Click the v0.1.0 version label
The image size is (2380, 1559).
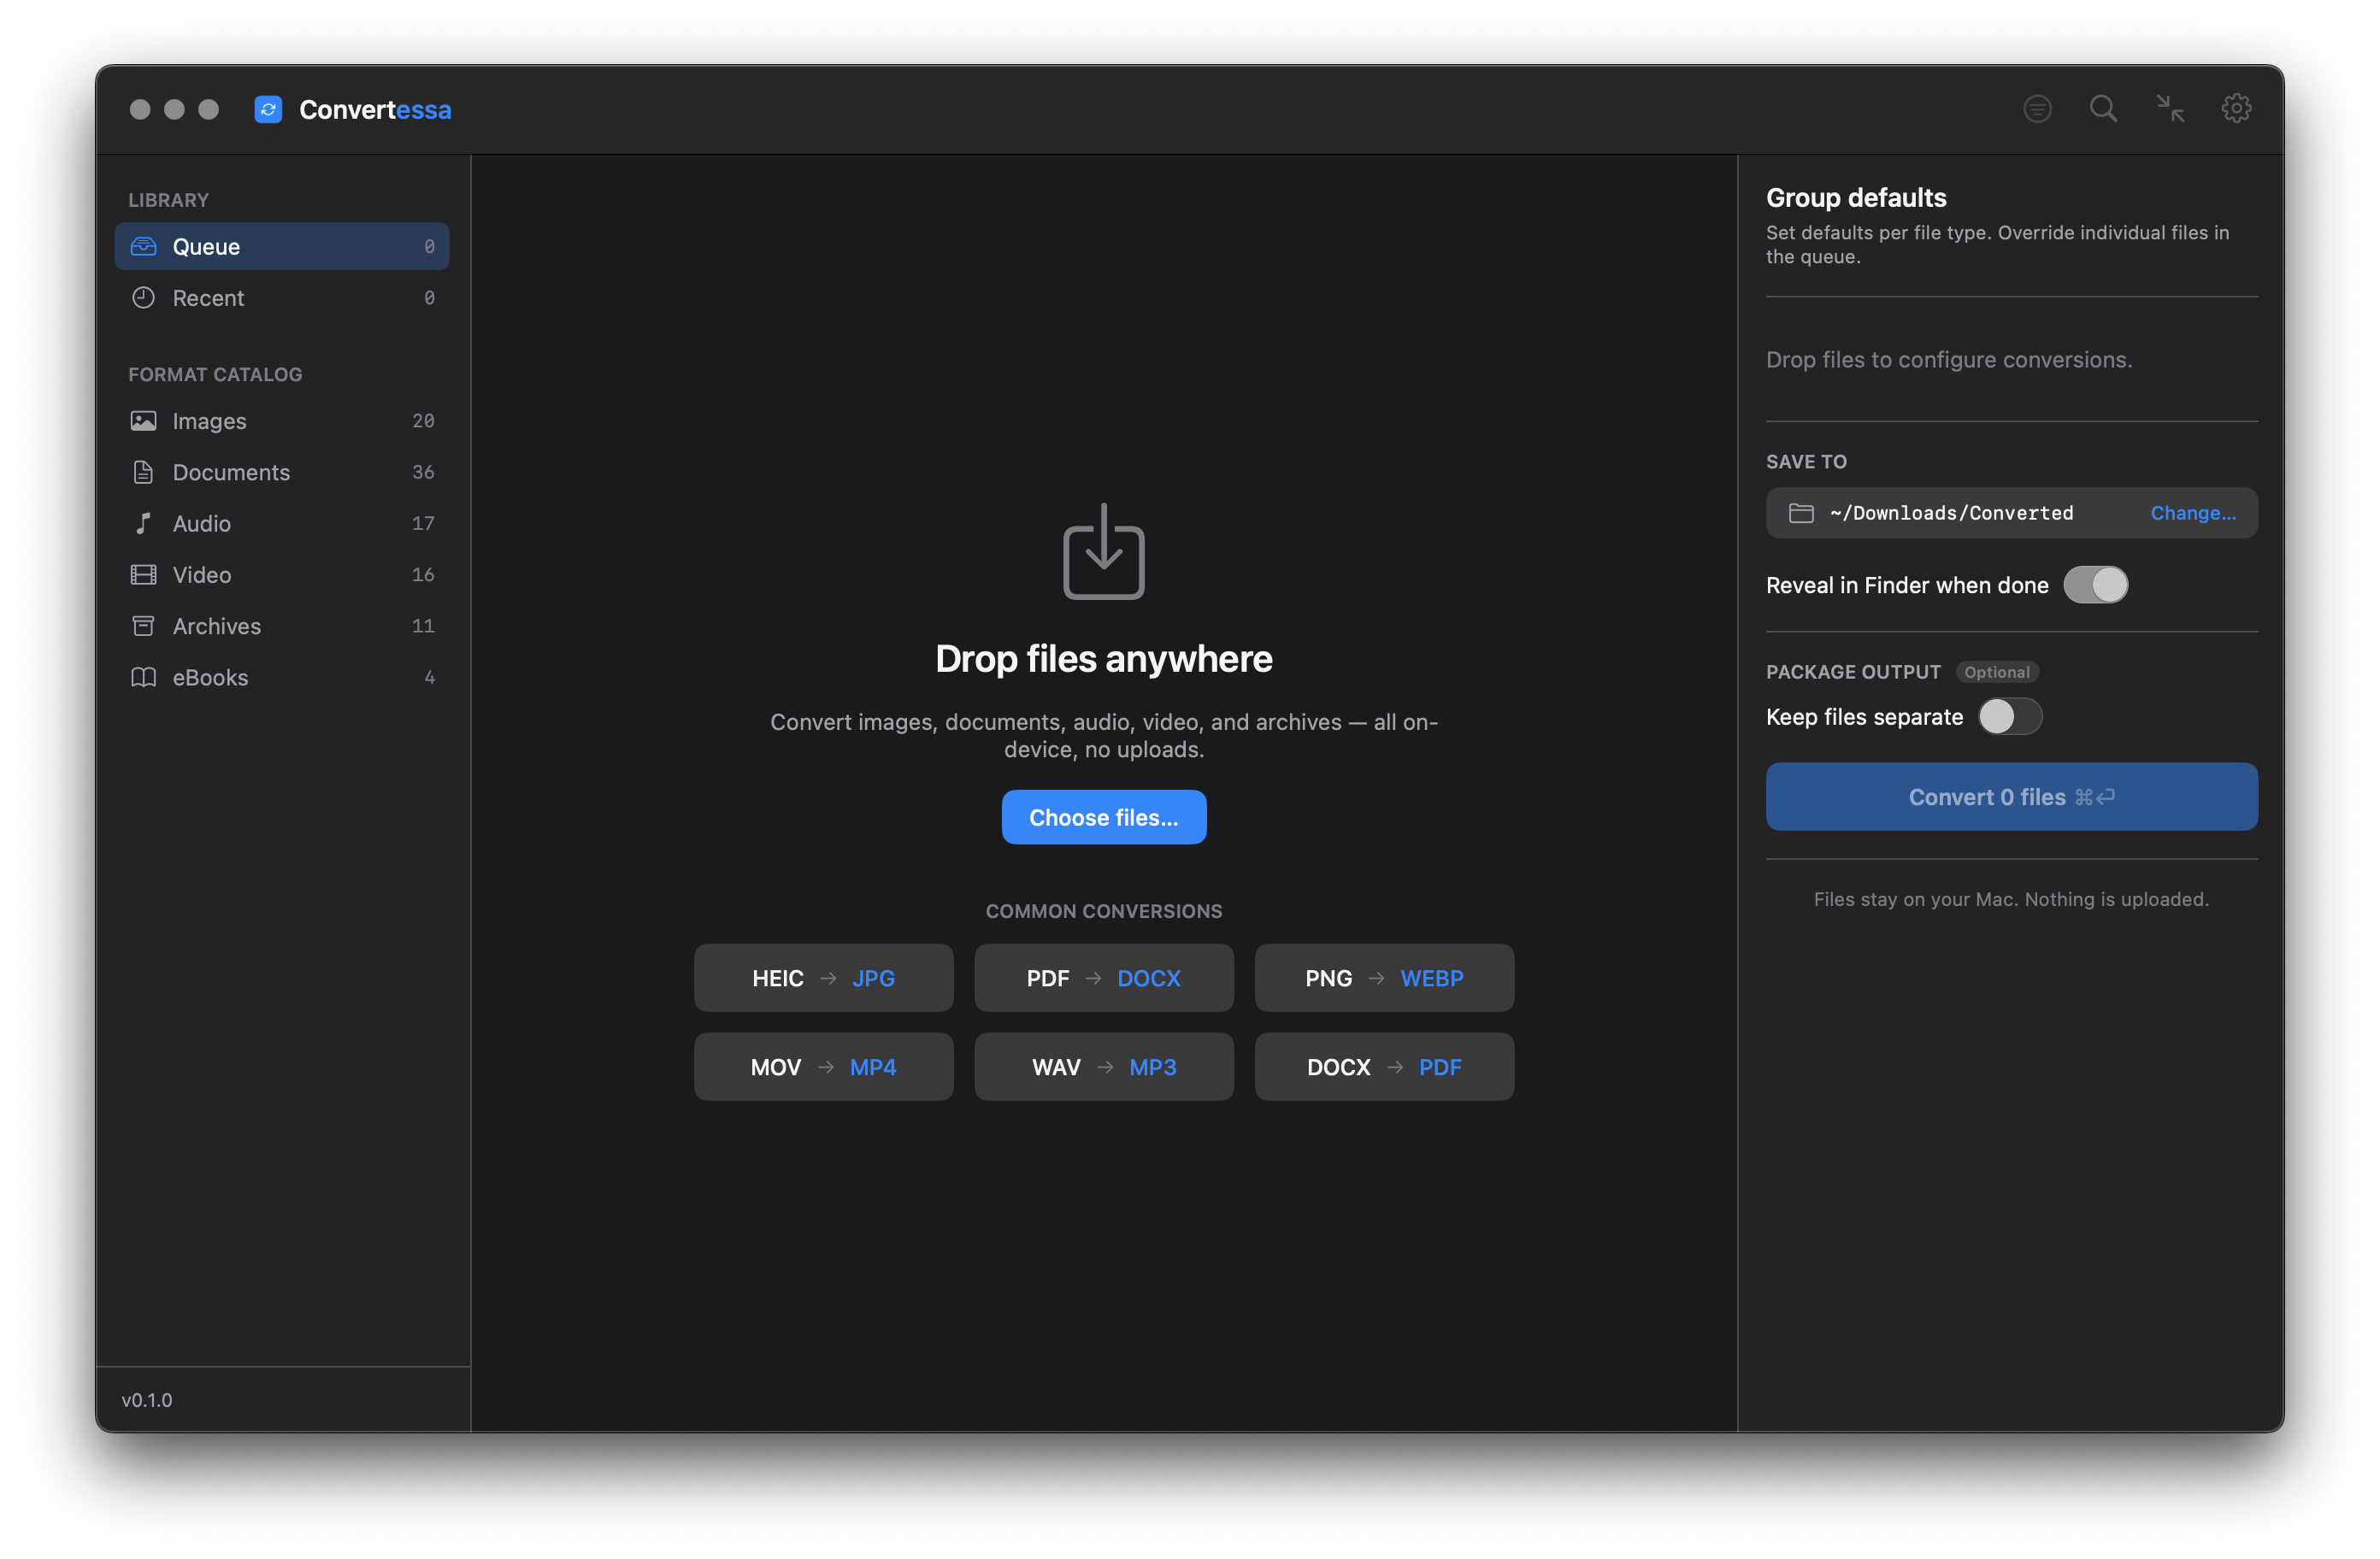pos(147,1400)
